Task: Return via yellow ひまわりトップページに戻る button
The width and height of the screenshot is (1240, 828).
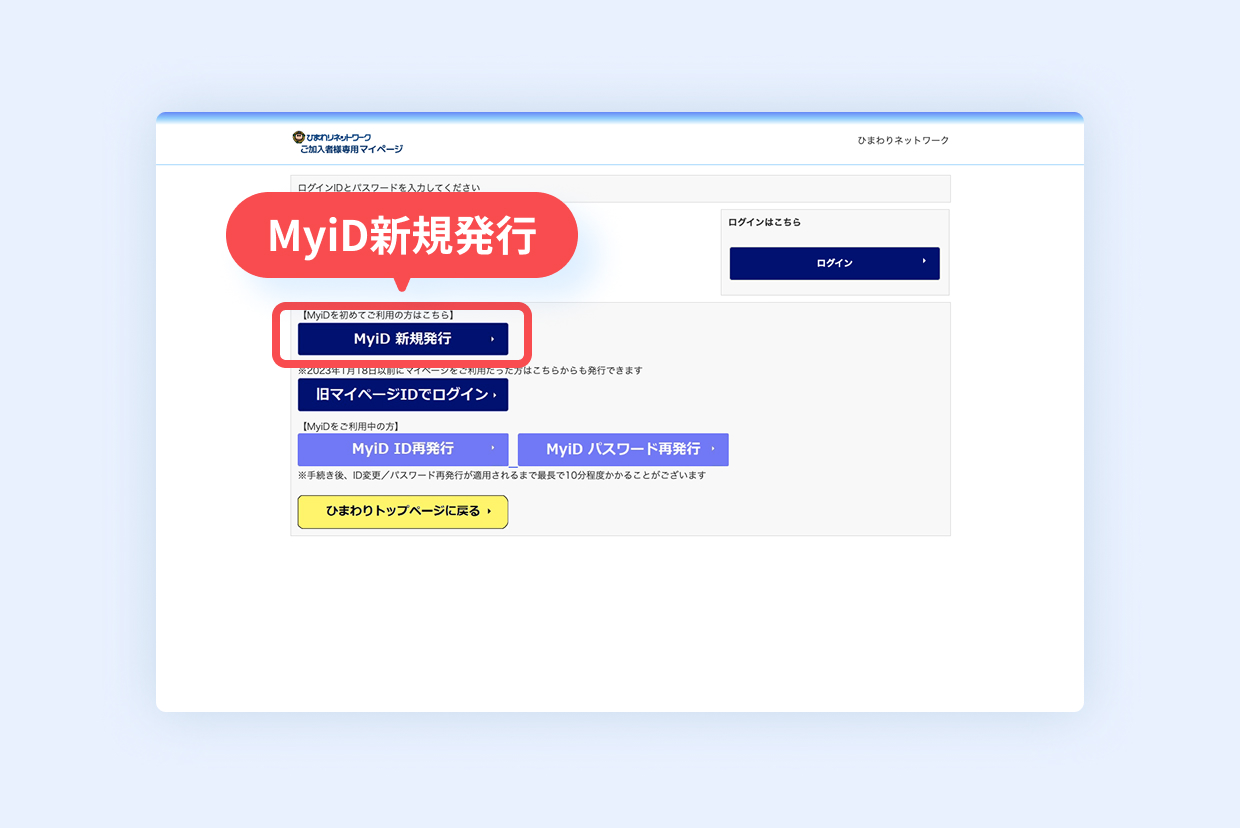Action: coord(402,511)
